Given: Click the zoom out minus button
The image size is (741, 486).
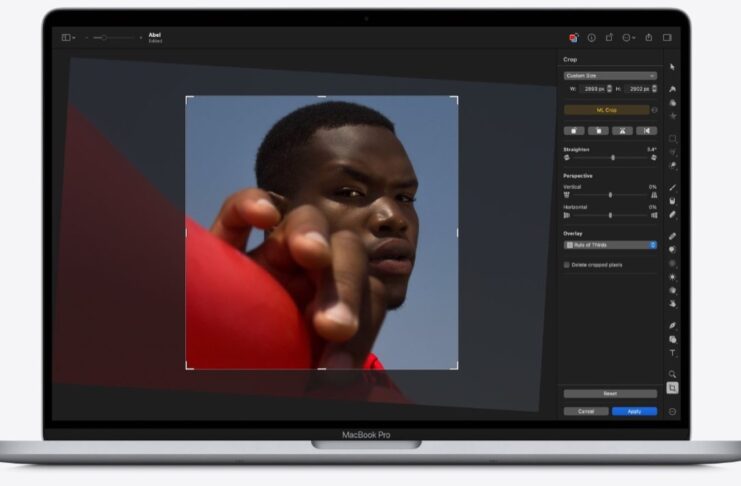Looking at the screenshot, I should point(86,38).
